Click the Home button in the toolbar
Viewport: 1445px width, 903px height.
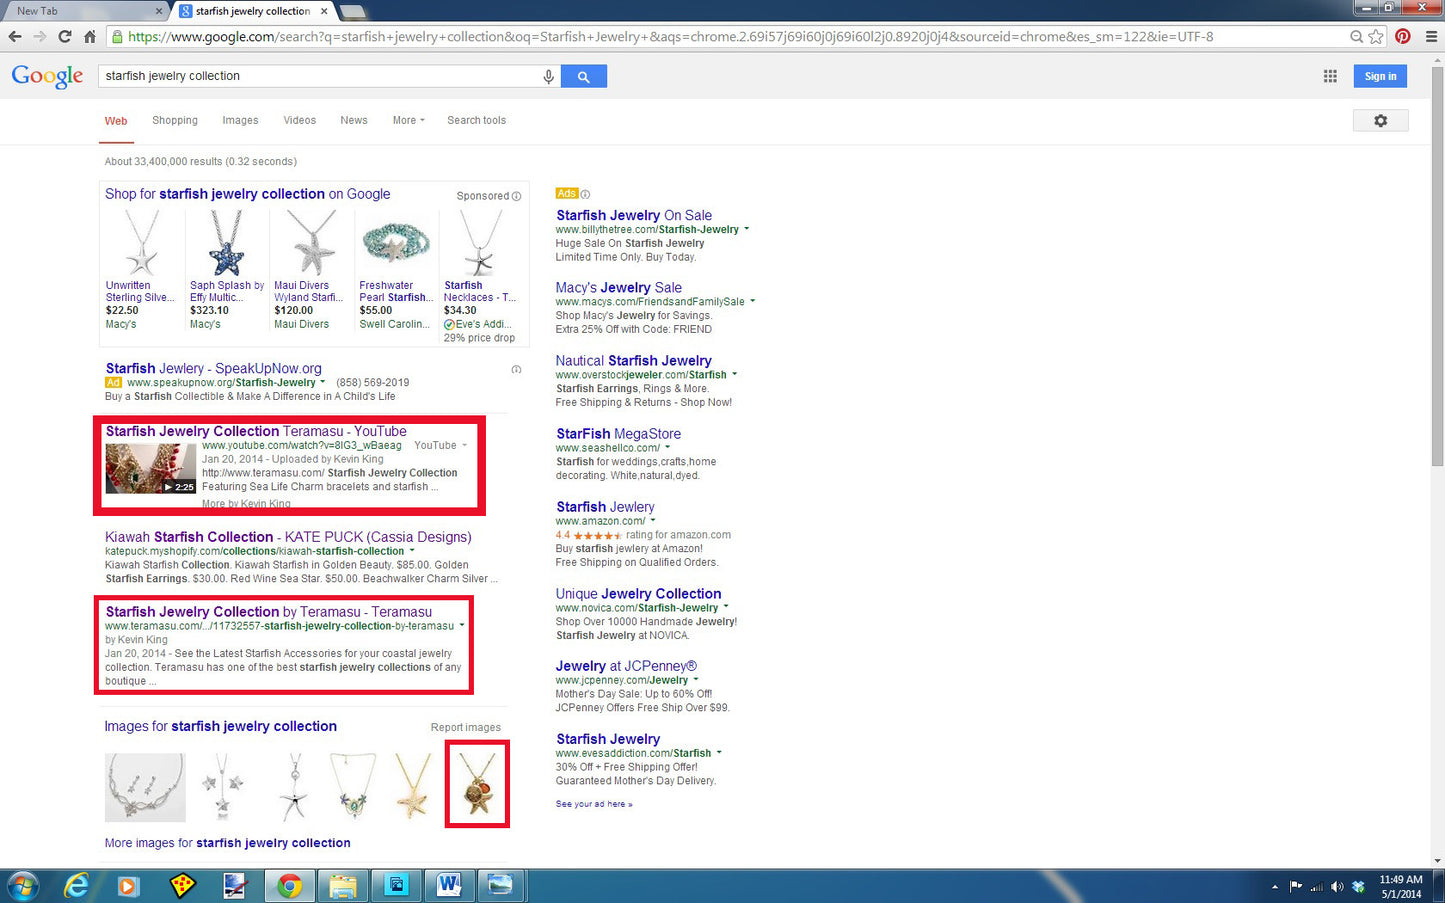pos(89,36)
